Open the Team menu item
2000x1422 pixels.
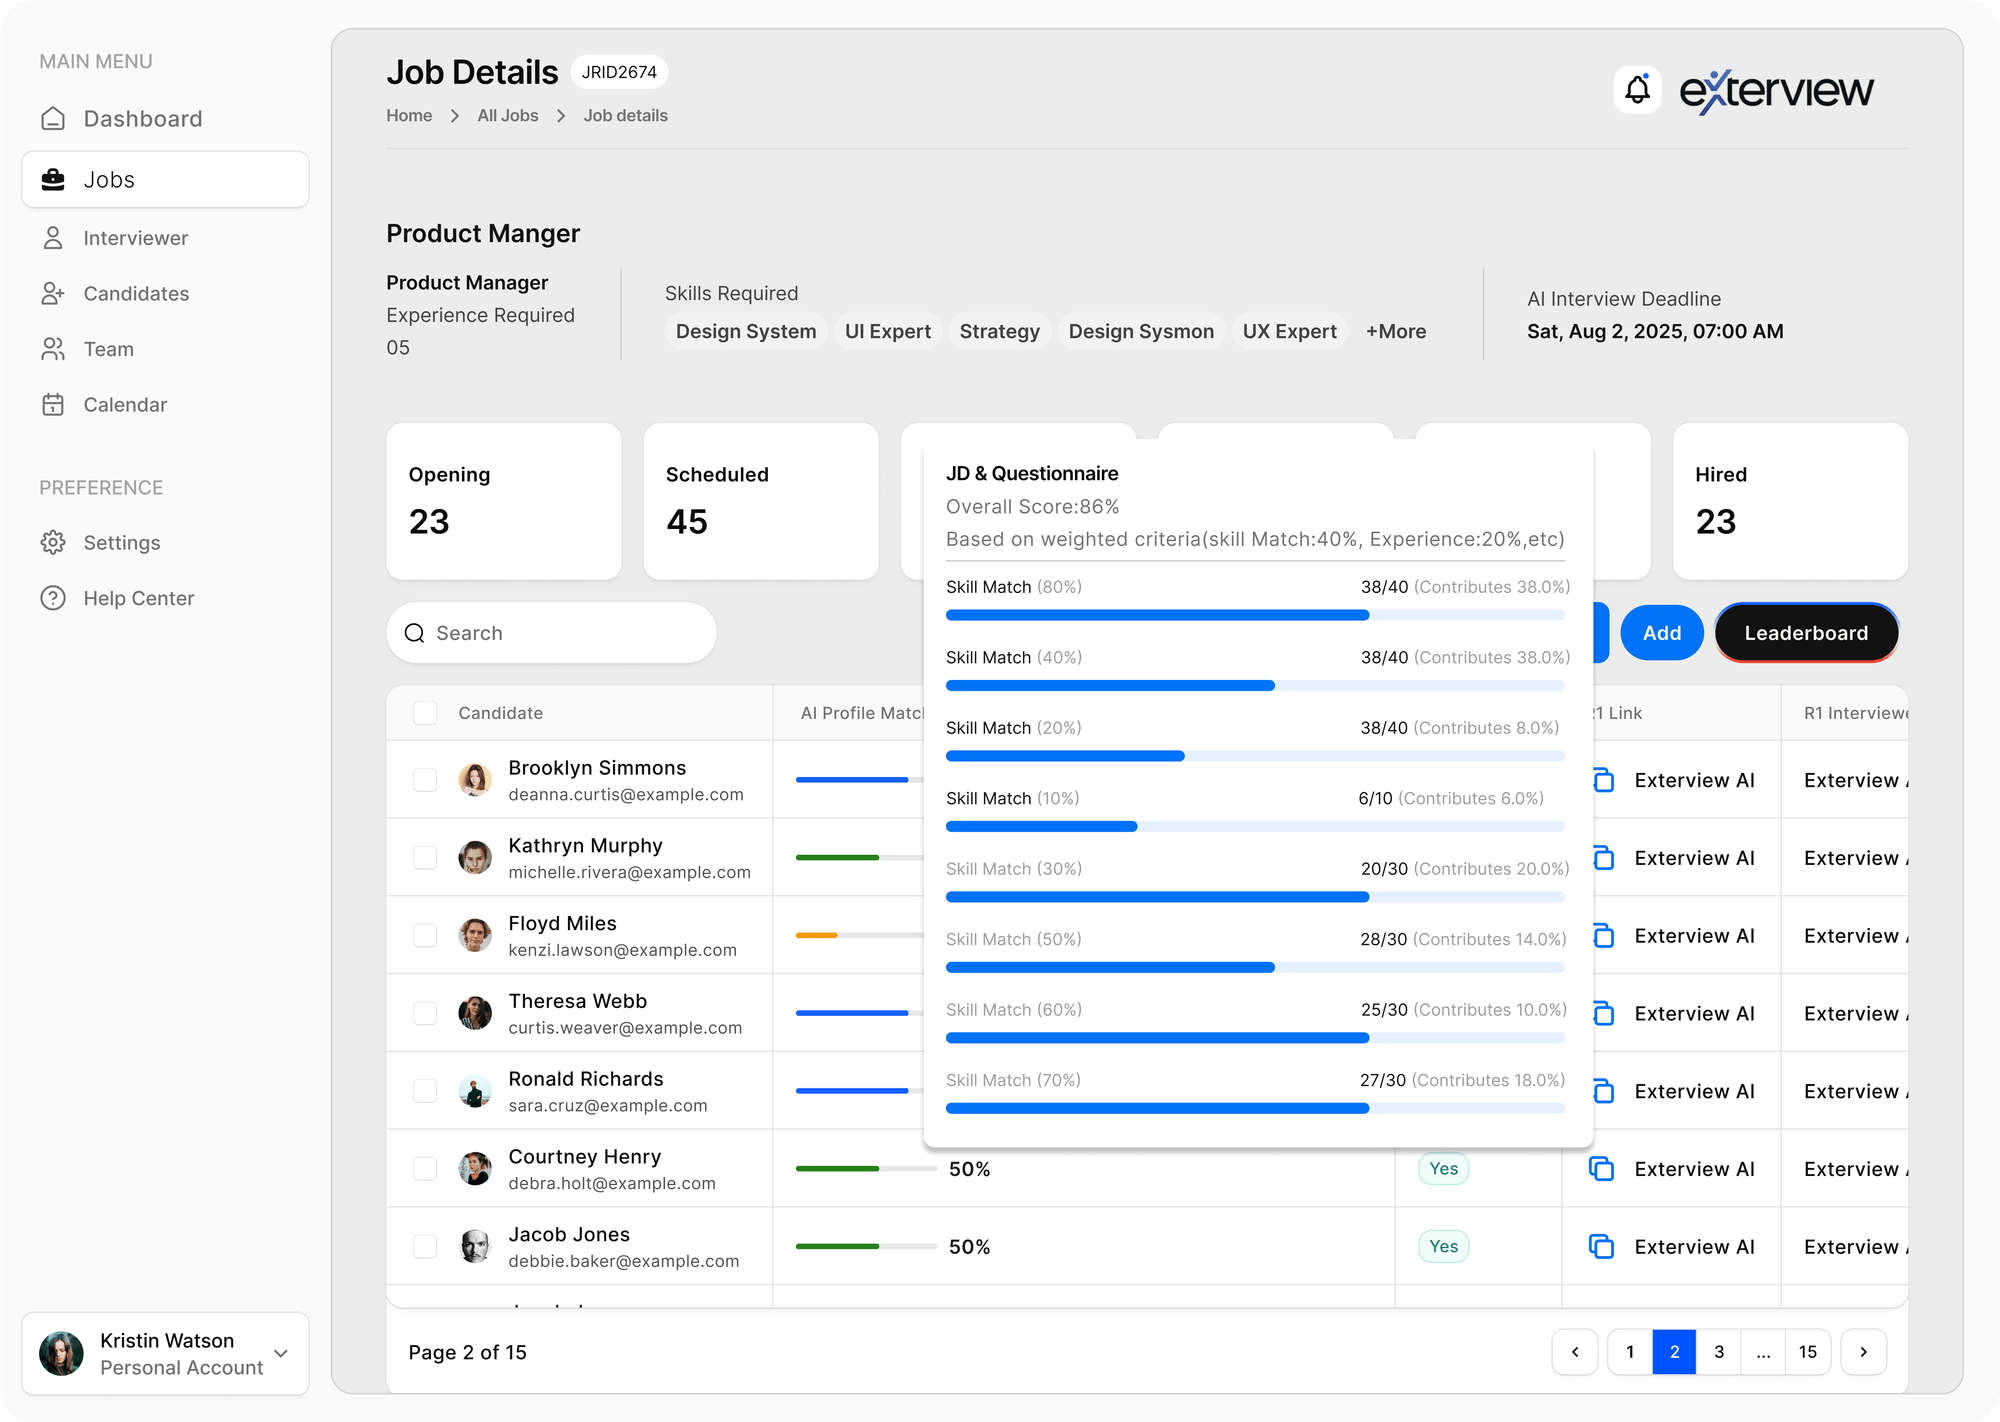[108, 349]
